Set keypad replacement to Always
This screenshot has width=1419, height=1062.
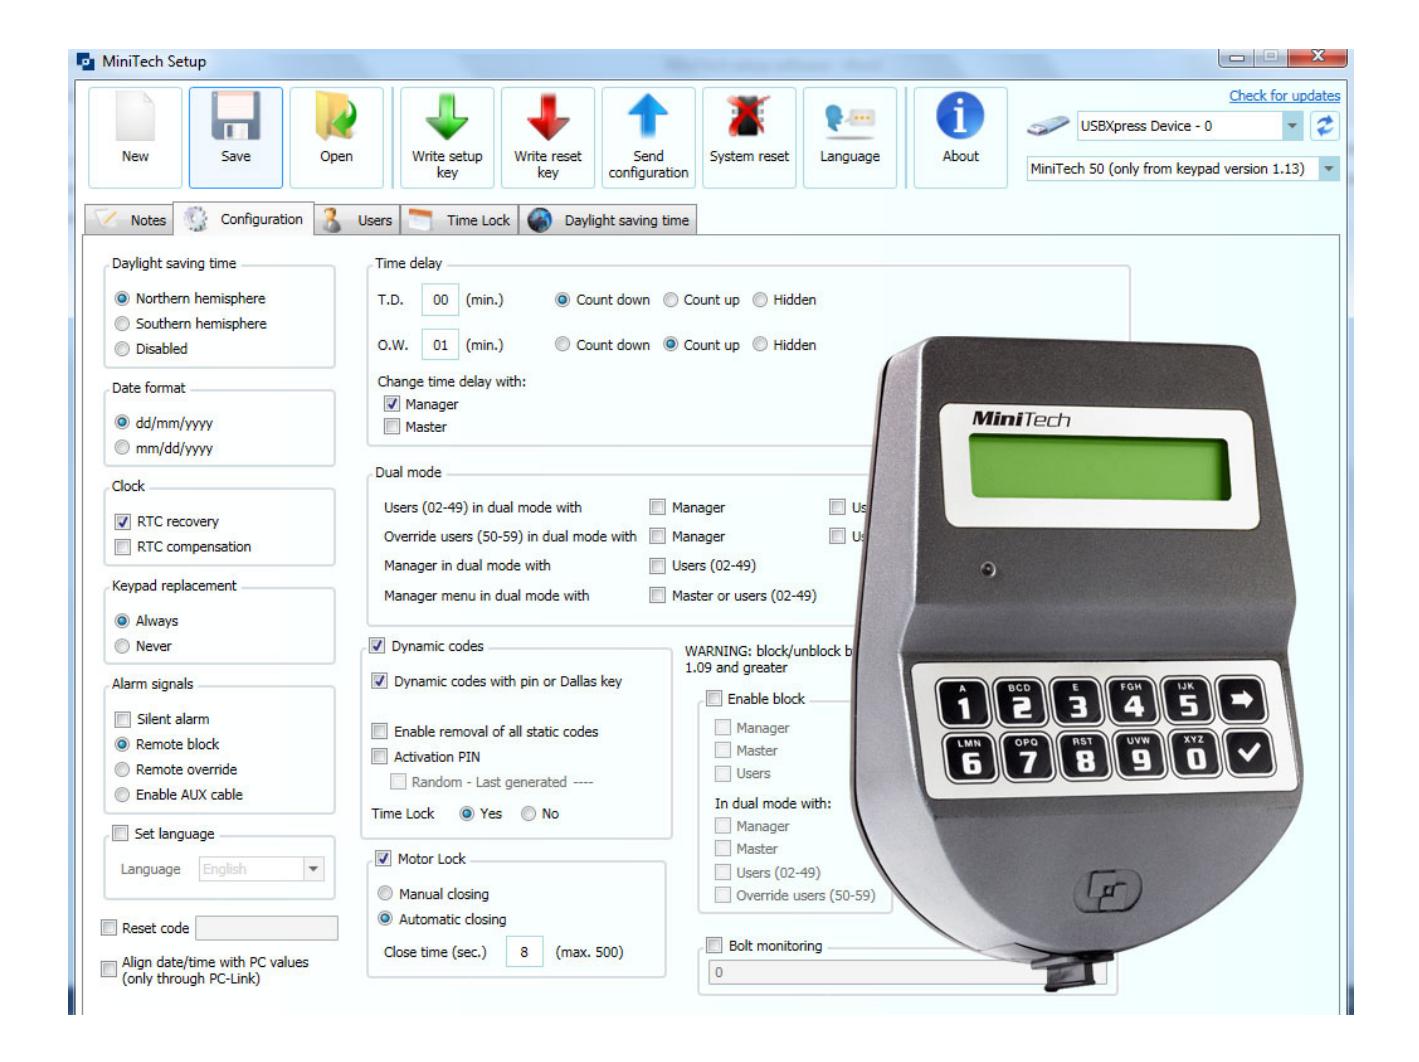122,621
